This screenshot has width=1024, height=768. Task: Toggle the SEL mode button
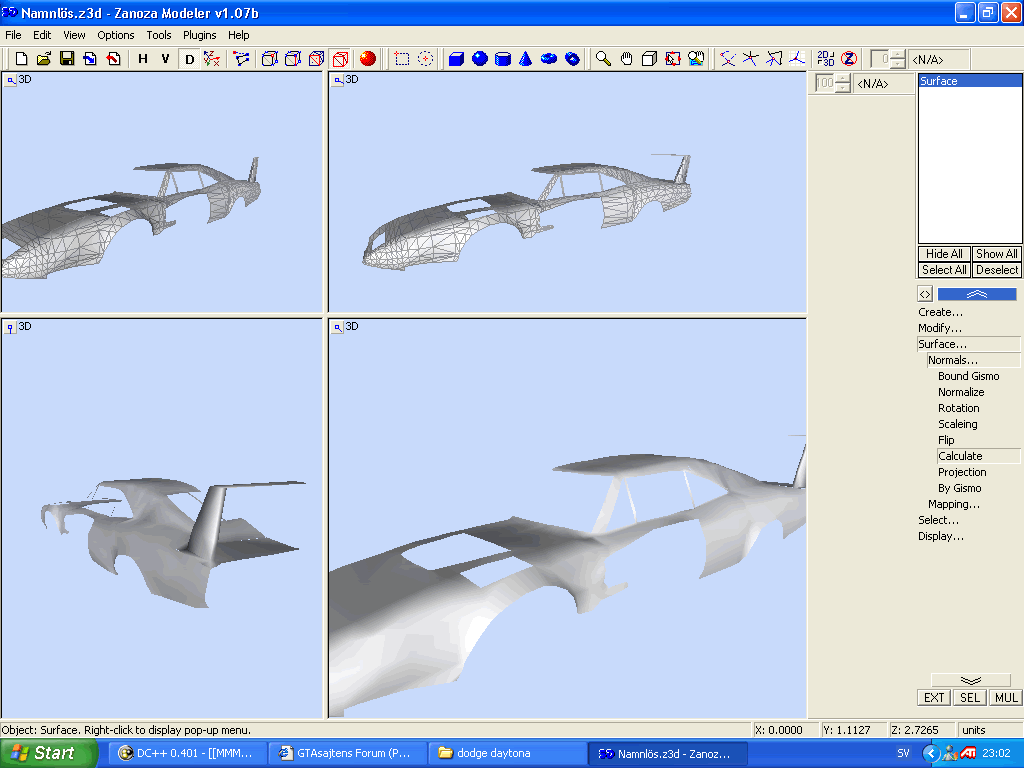tap(970, 698)
